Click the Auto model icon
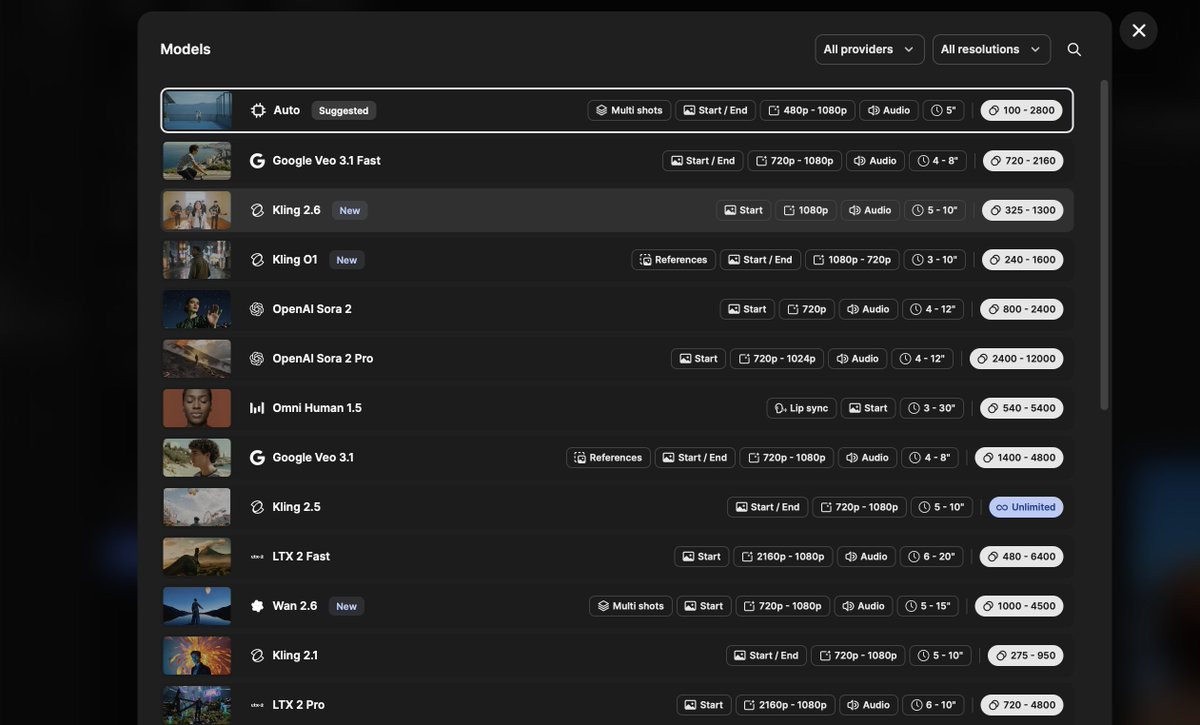The image size is (1200, 725). (x=258, y=110)
